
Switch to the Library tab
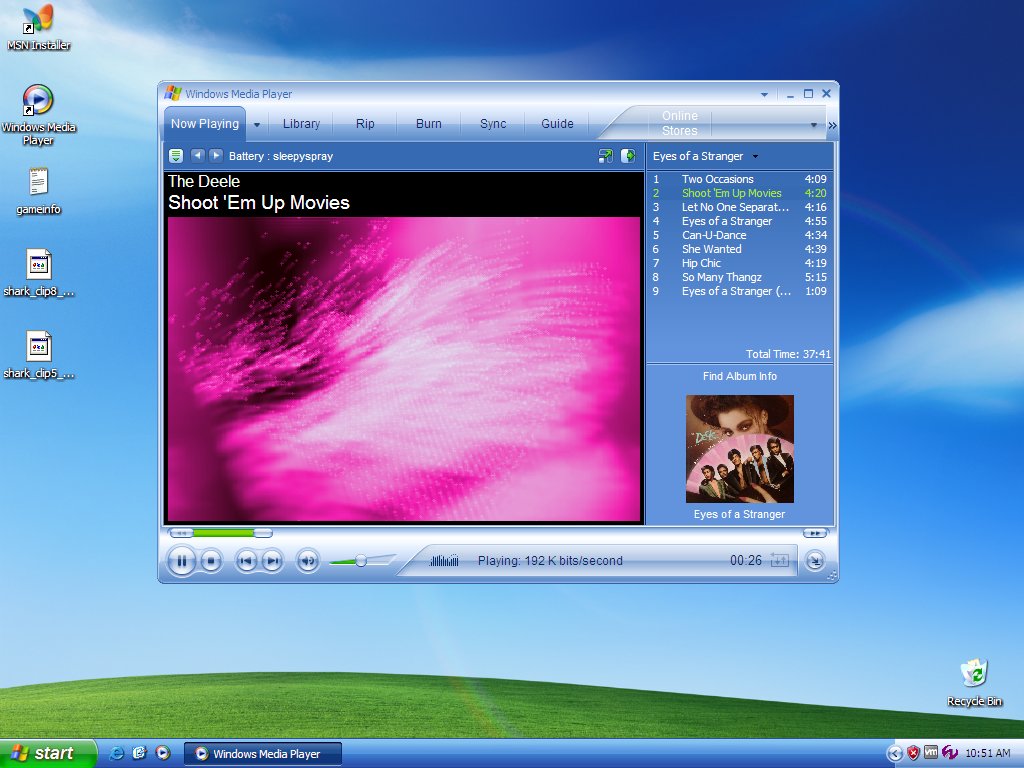point(301,123)
